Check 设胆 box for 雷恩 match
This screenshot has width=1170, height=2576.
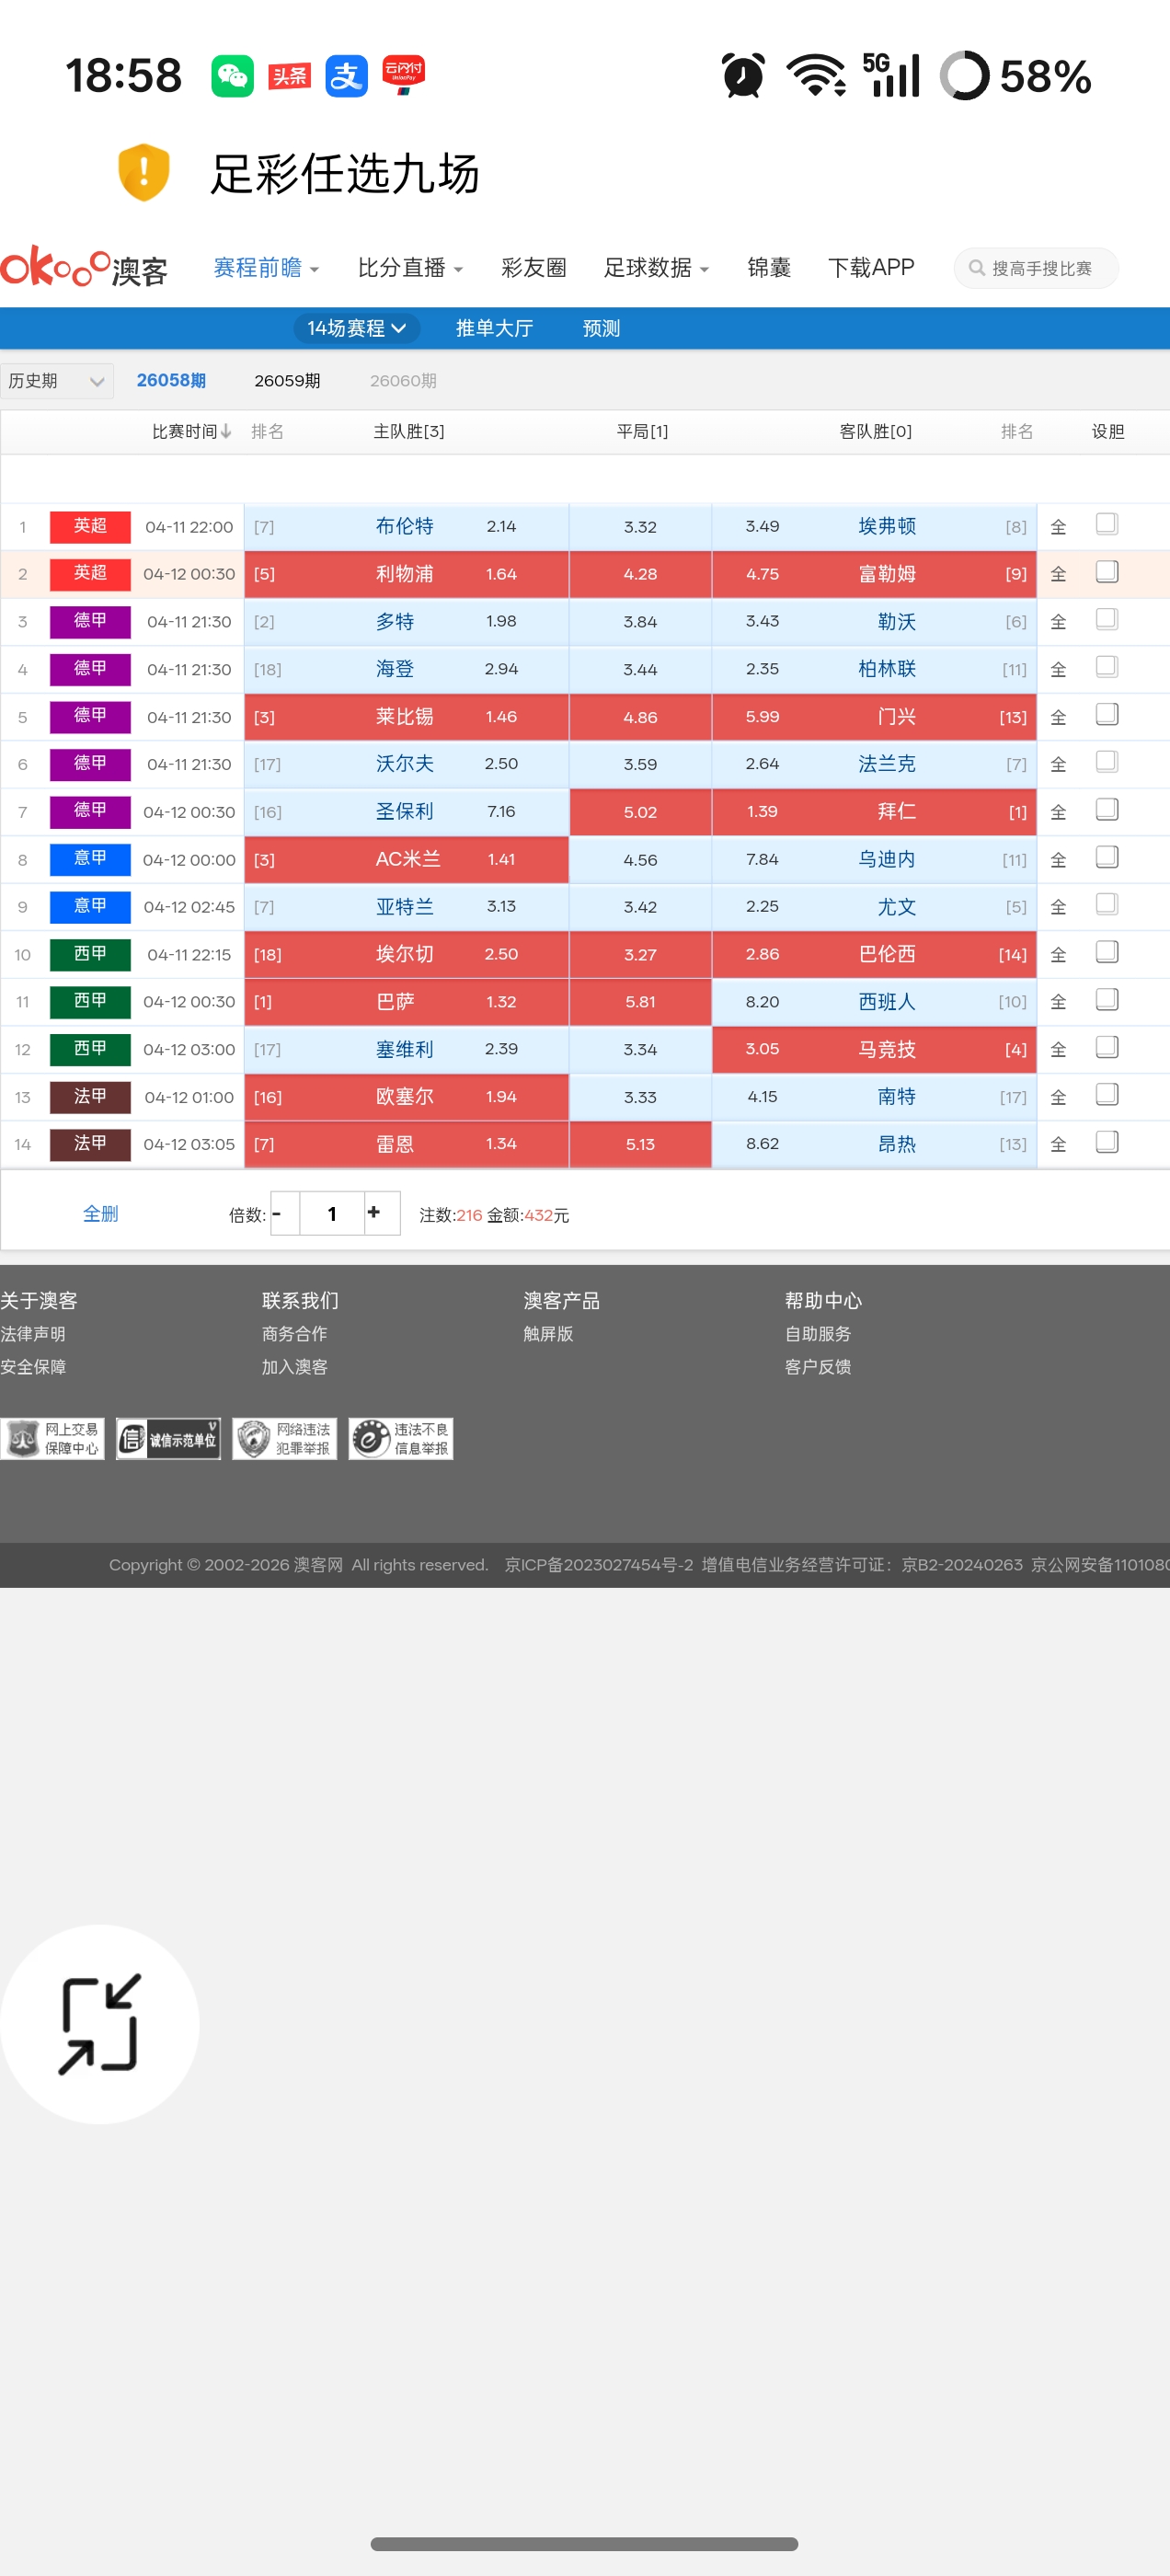pyautogui.click(x=1106, y=1142)
